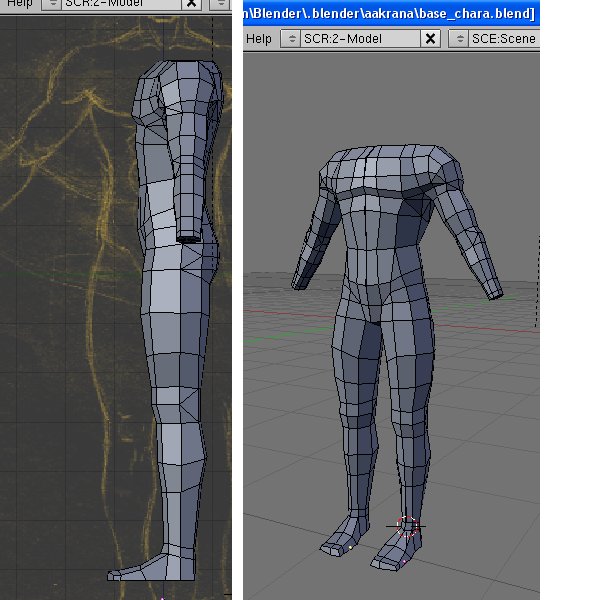
Task: Click the SCR:2-Model screen name field, right window
Action: pos(360,39)
